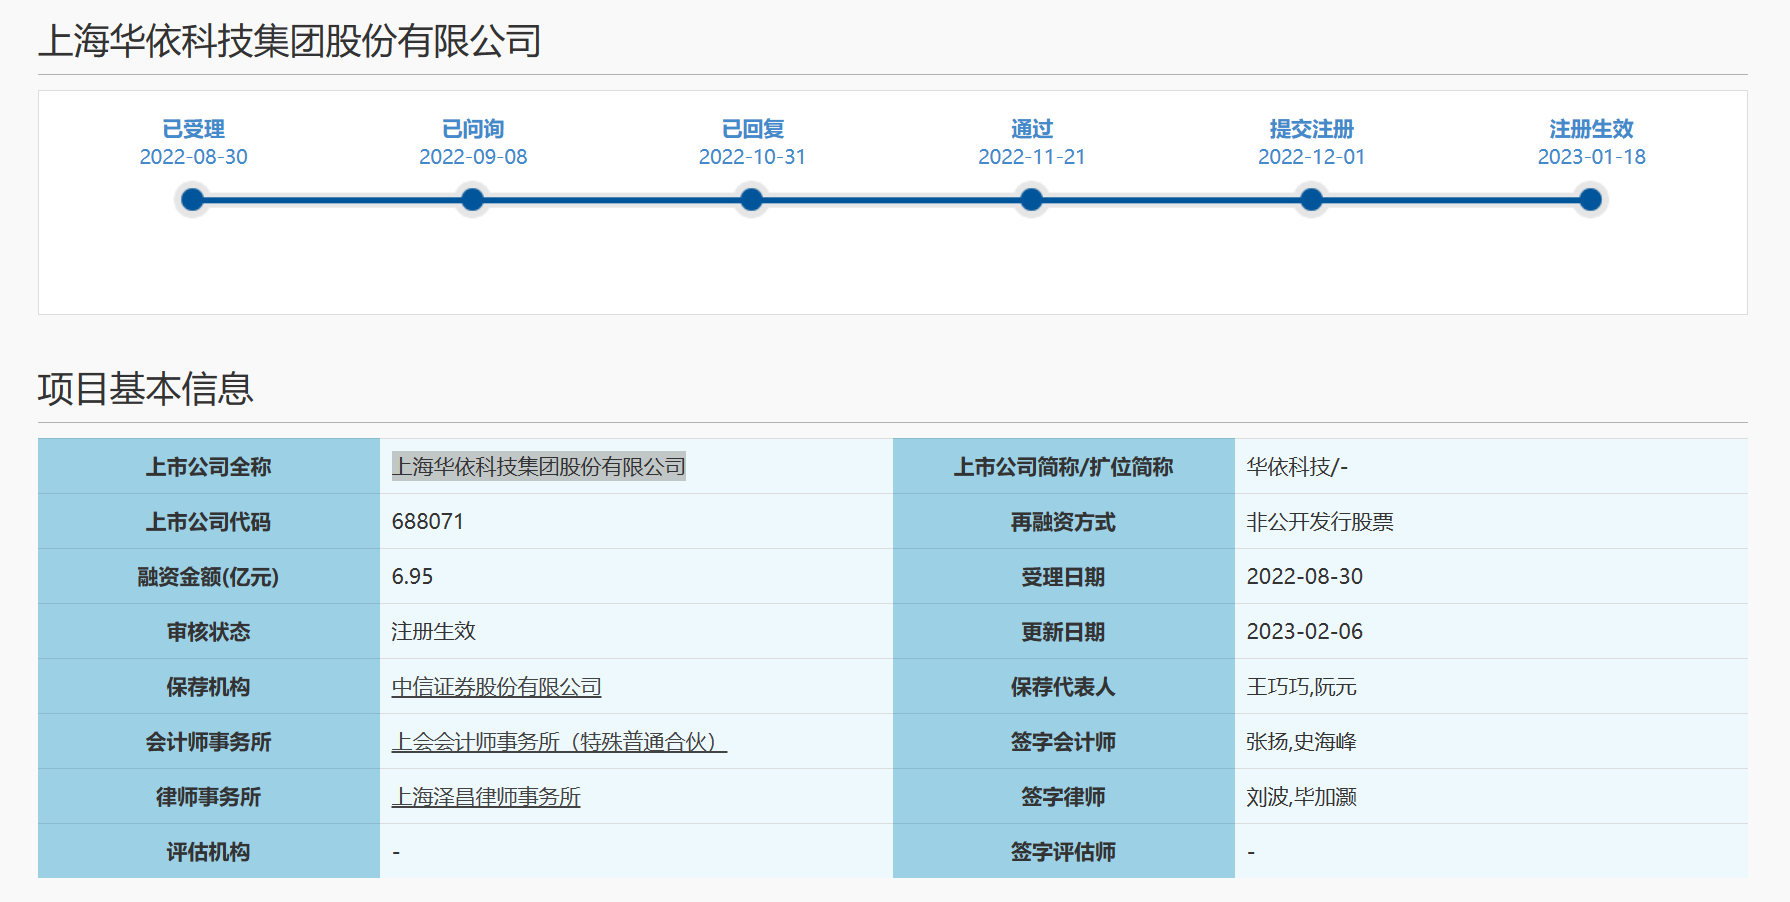The height and width of the screenshot is (902, 1790).
Task: Click the 注册生效 timeline dot
Action: [1591, 200]
